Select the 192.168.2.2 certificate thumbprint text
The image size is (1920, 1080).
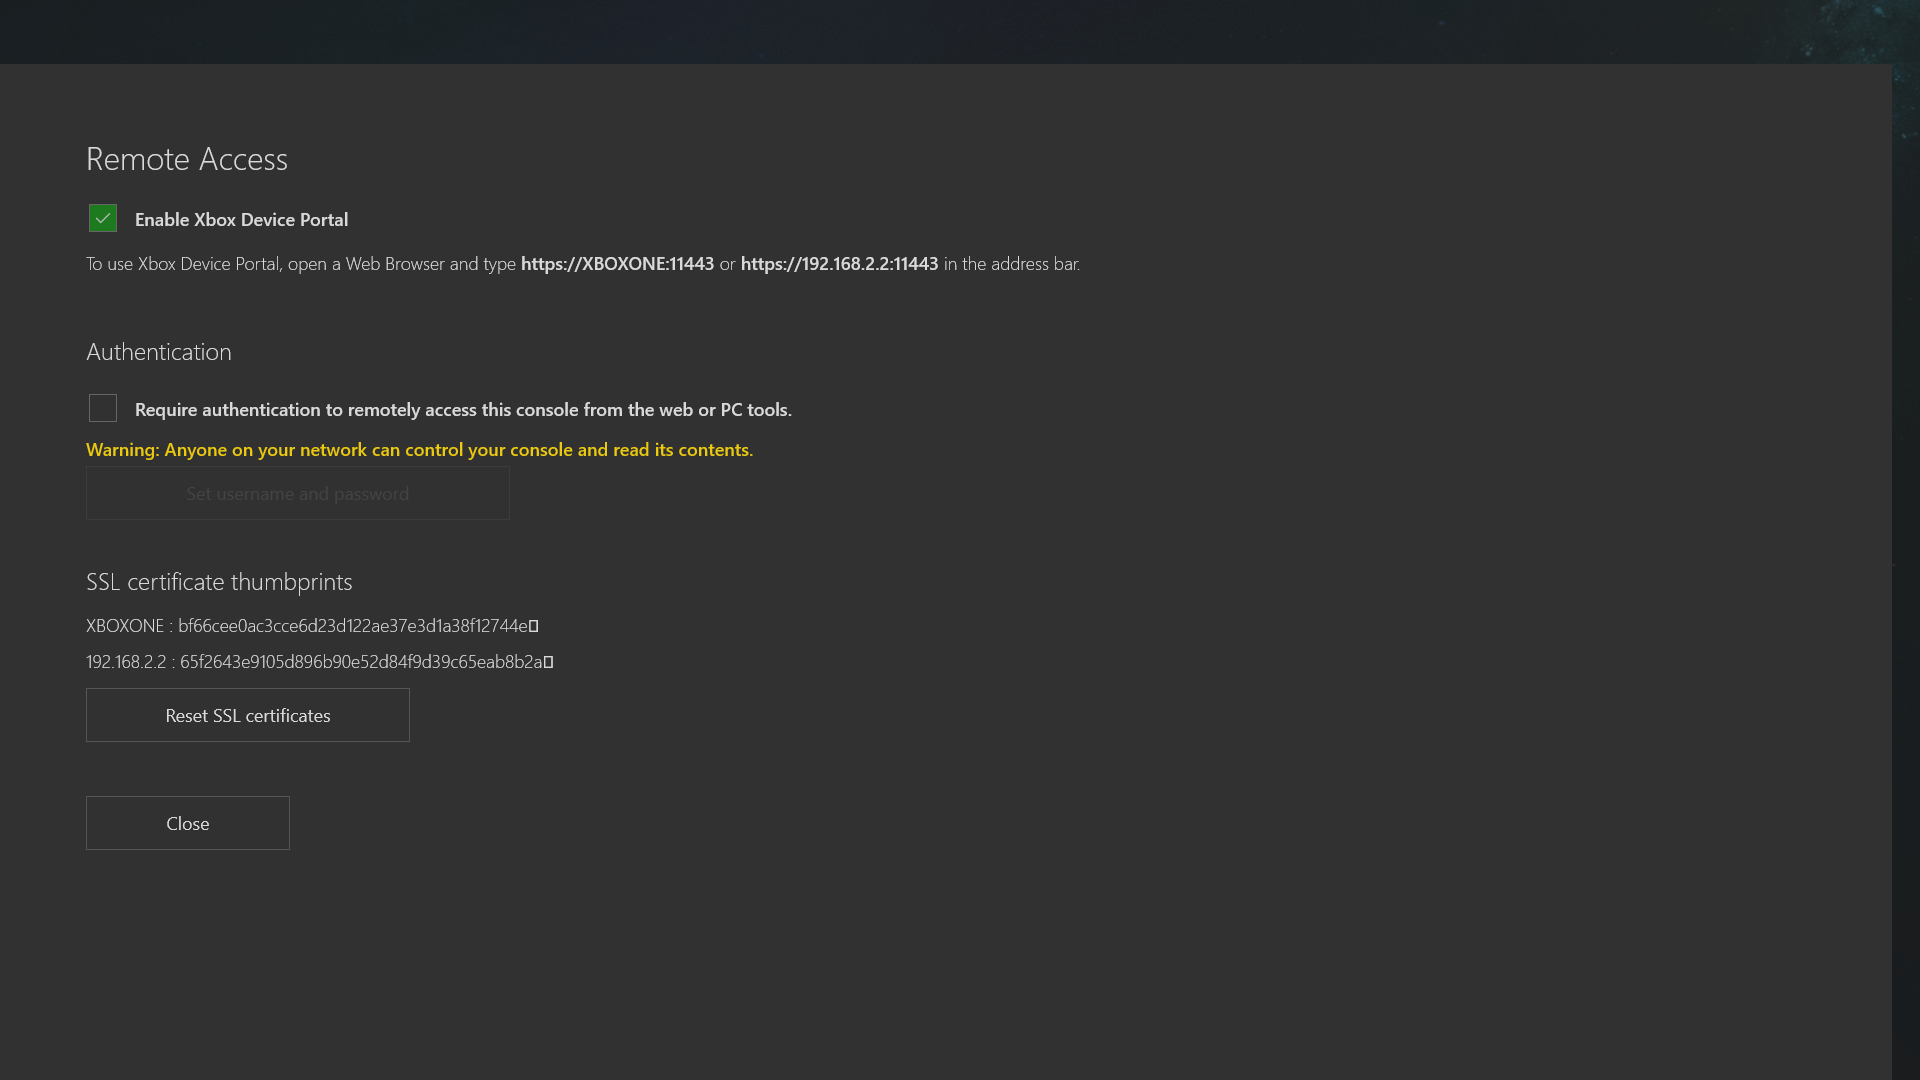360,662
